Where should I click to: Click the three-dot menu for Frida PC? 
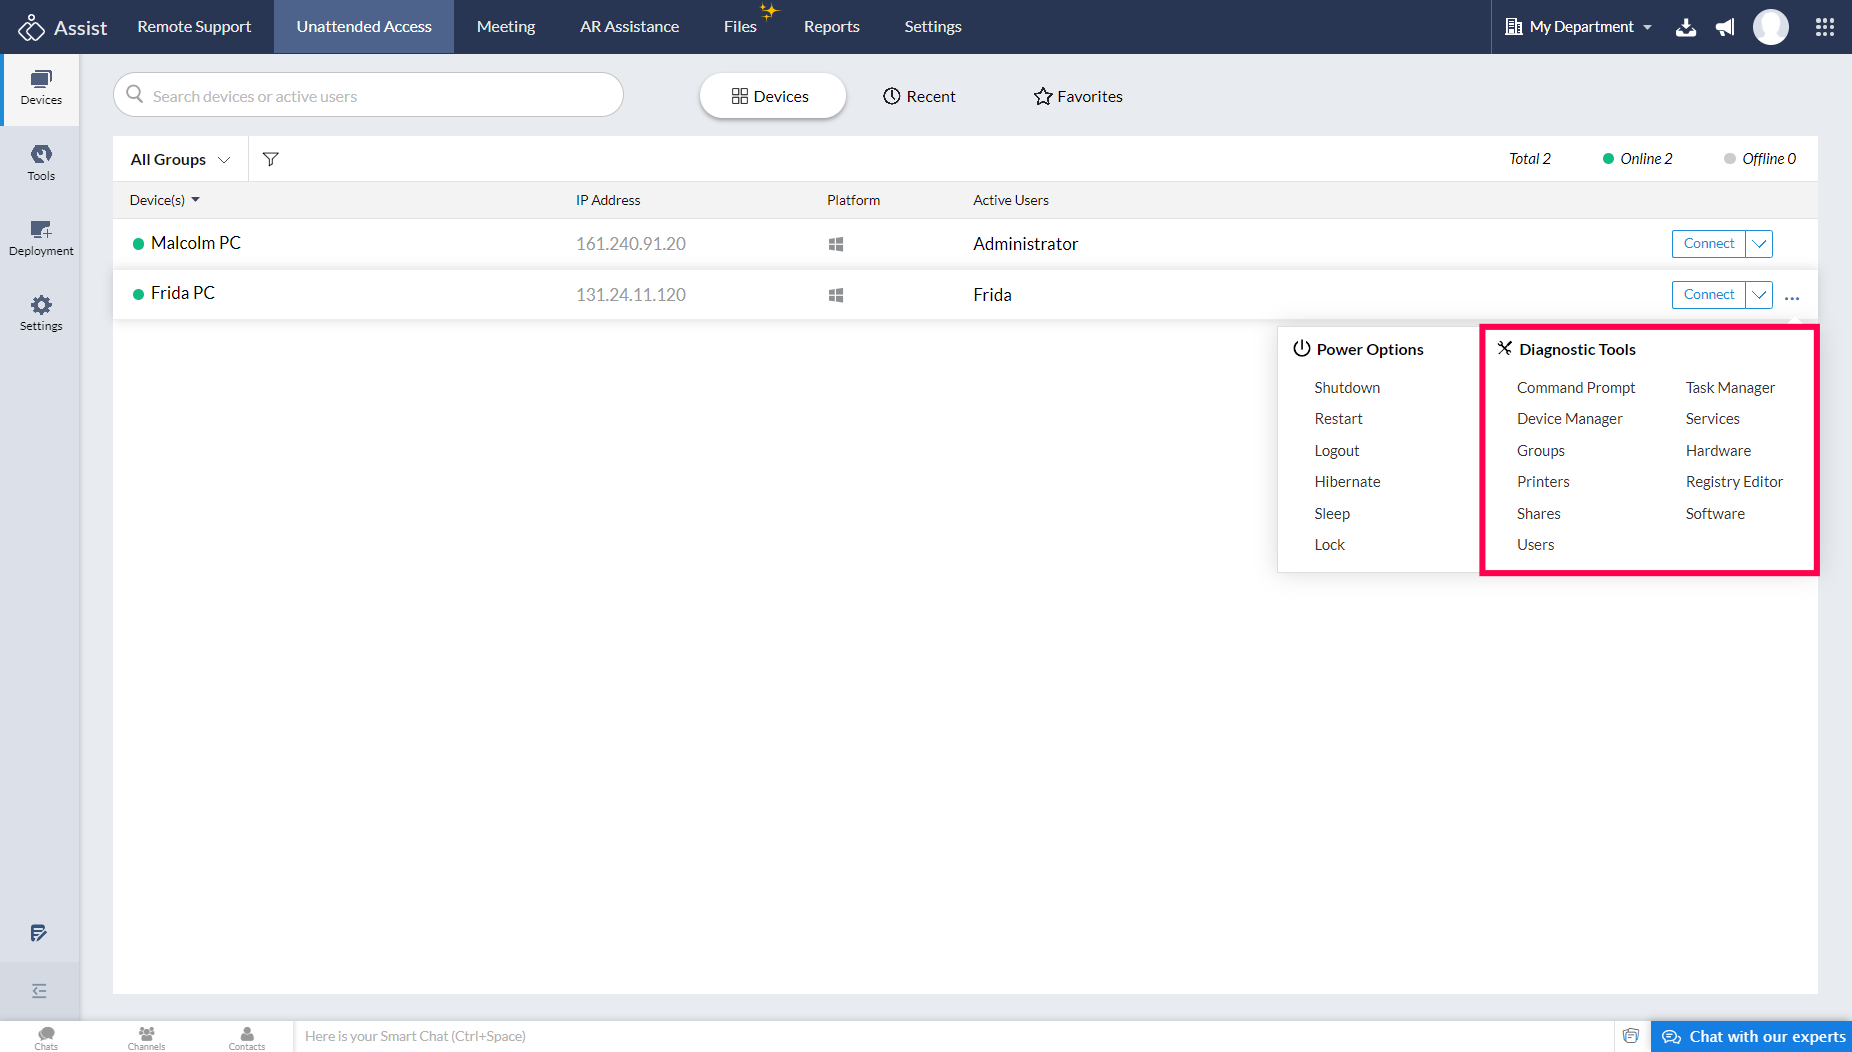pyautogui.click(x=1792, y=297)
